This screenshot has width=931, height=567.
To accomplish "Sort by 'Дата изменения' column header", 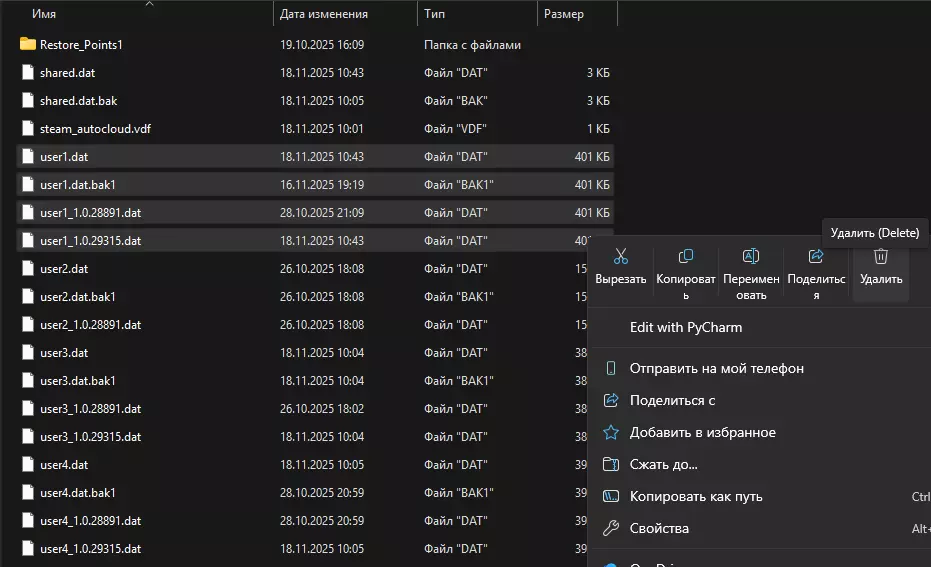I will coord(324,14).
